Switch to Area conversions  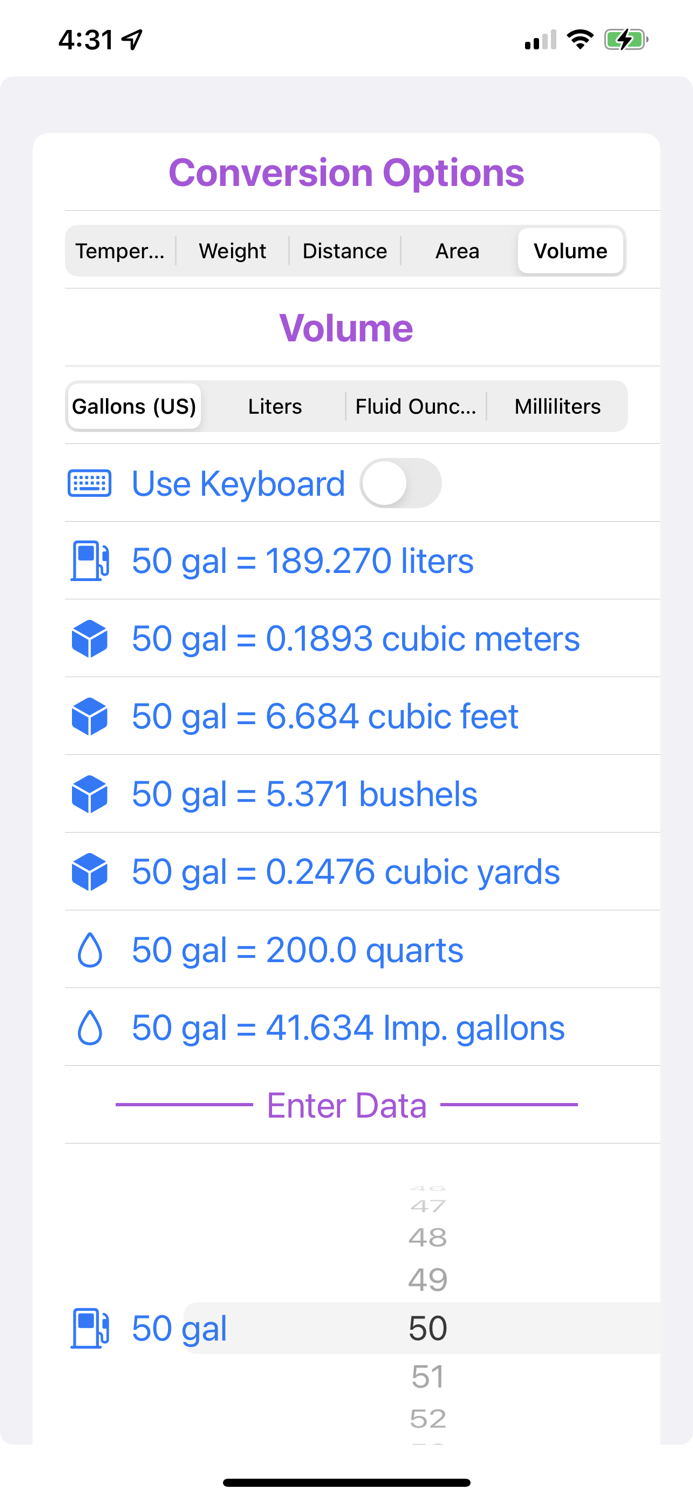point(456,251)
